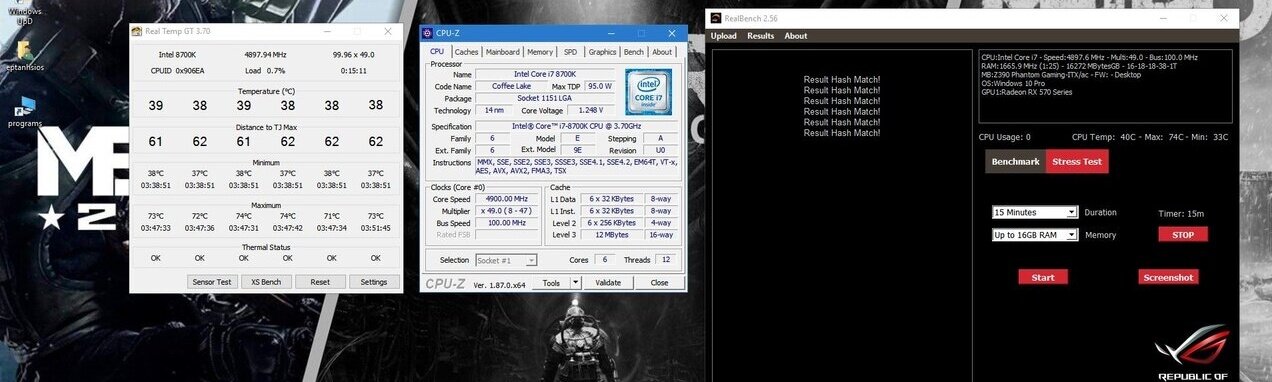Image resolution: width=1272 pixels, height=382 pixels.
Task: Open the Graphics tab in CPU-Z
Action: 602,52
